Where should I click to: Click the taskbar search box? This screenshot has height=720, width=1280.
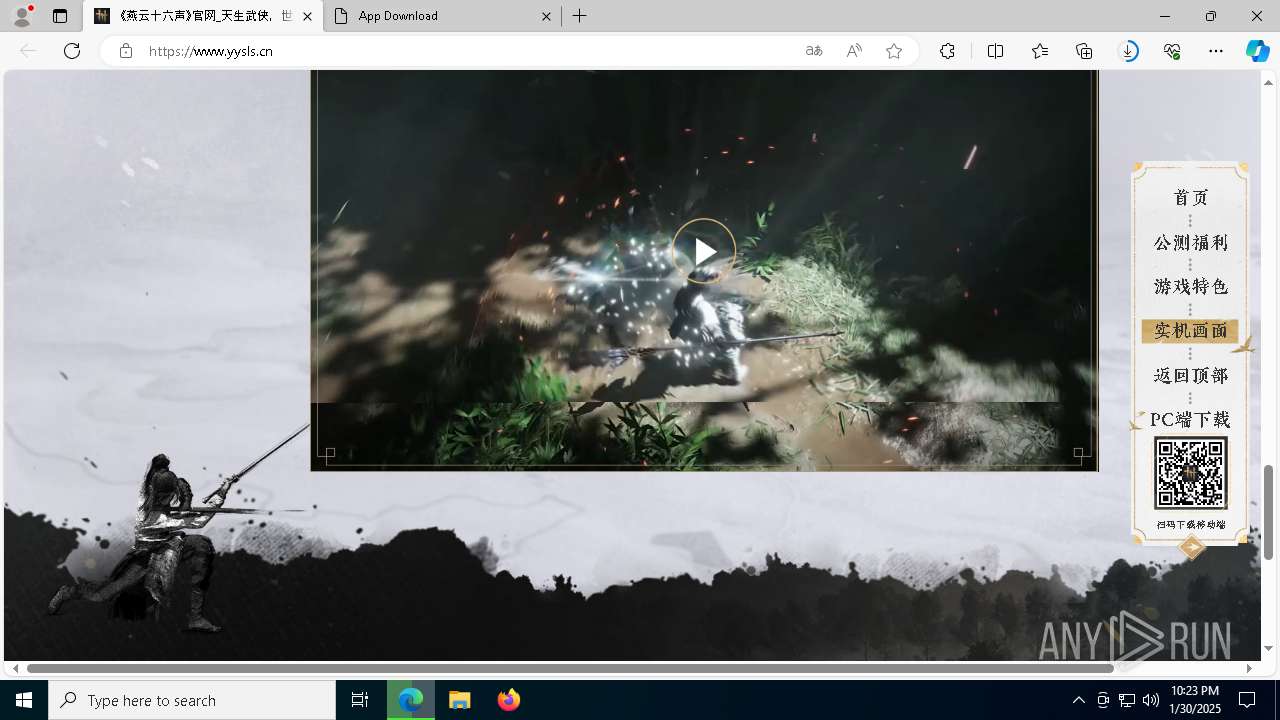[192, 700]
